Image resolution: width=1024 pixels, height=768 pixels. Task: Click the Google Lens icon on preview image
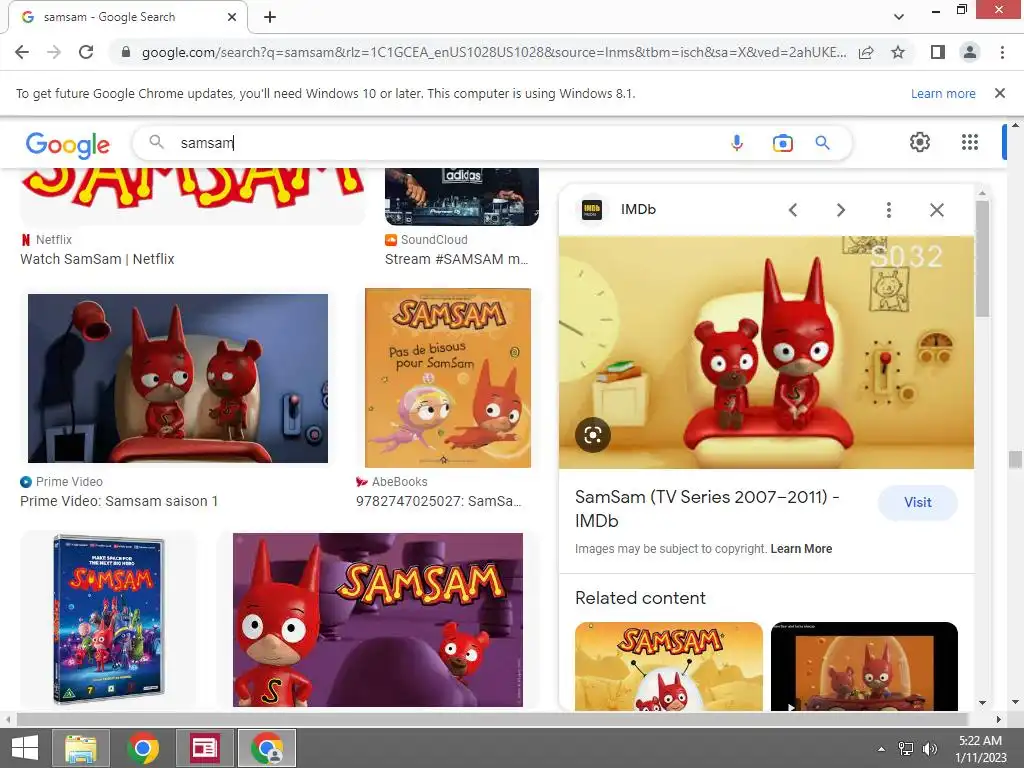point(592,435)
